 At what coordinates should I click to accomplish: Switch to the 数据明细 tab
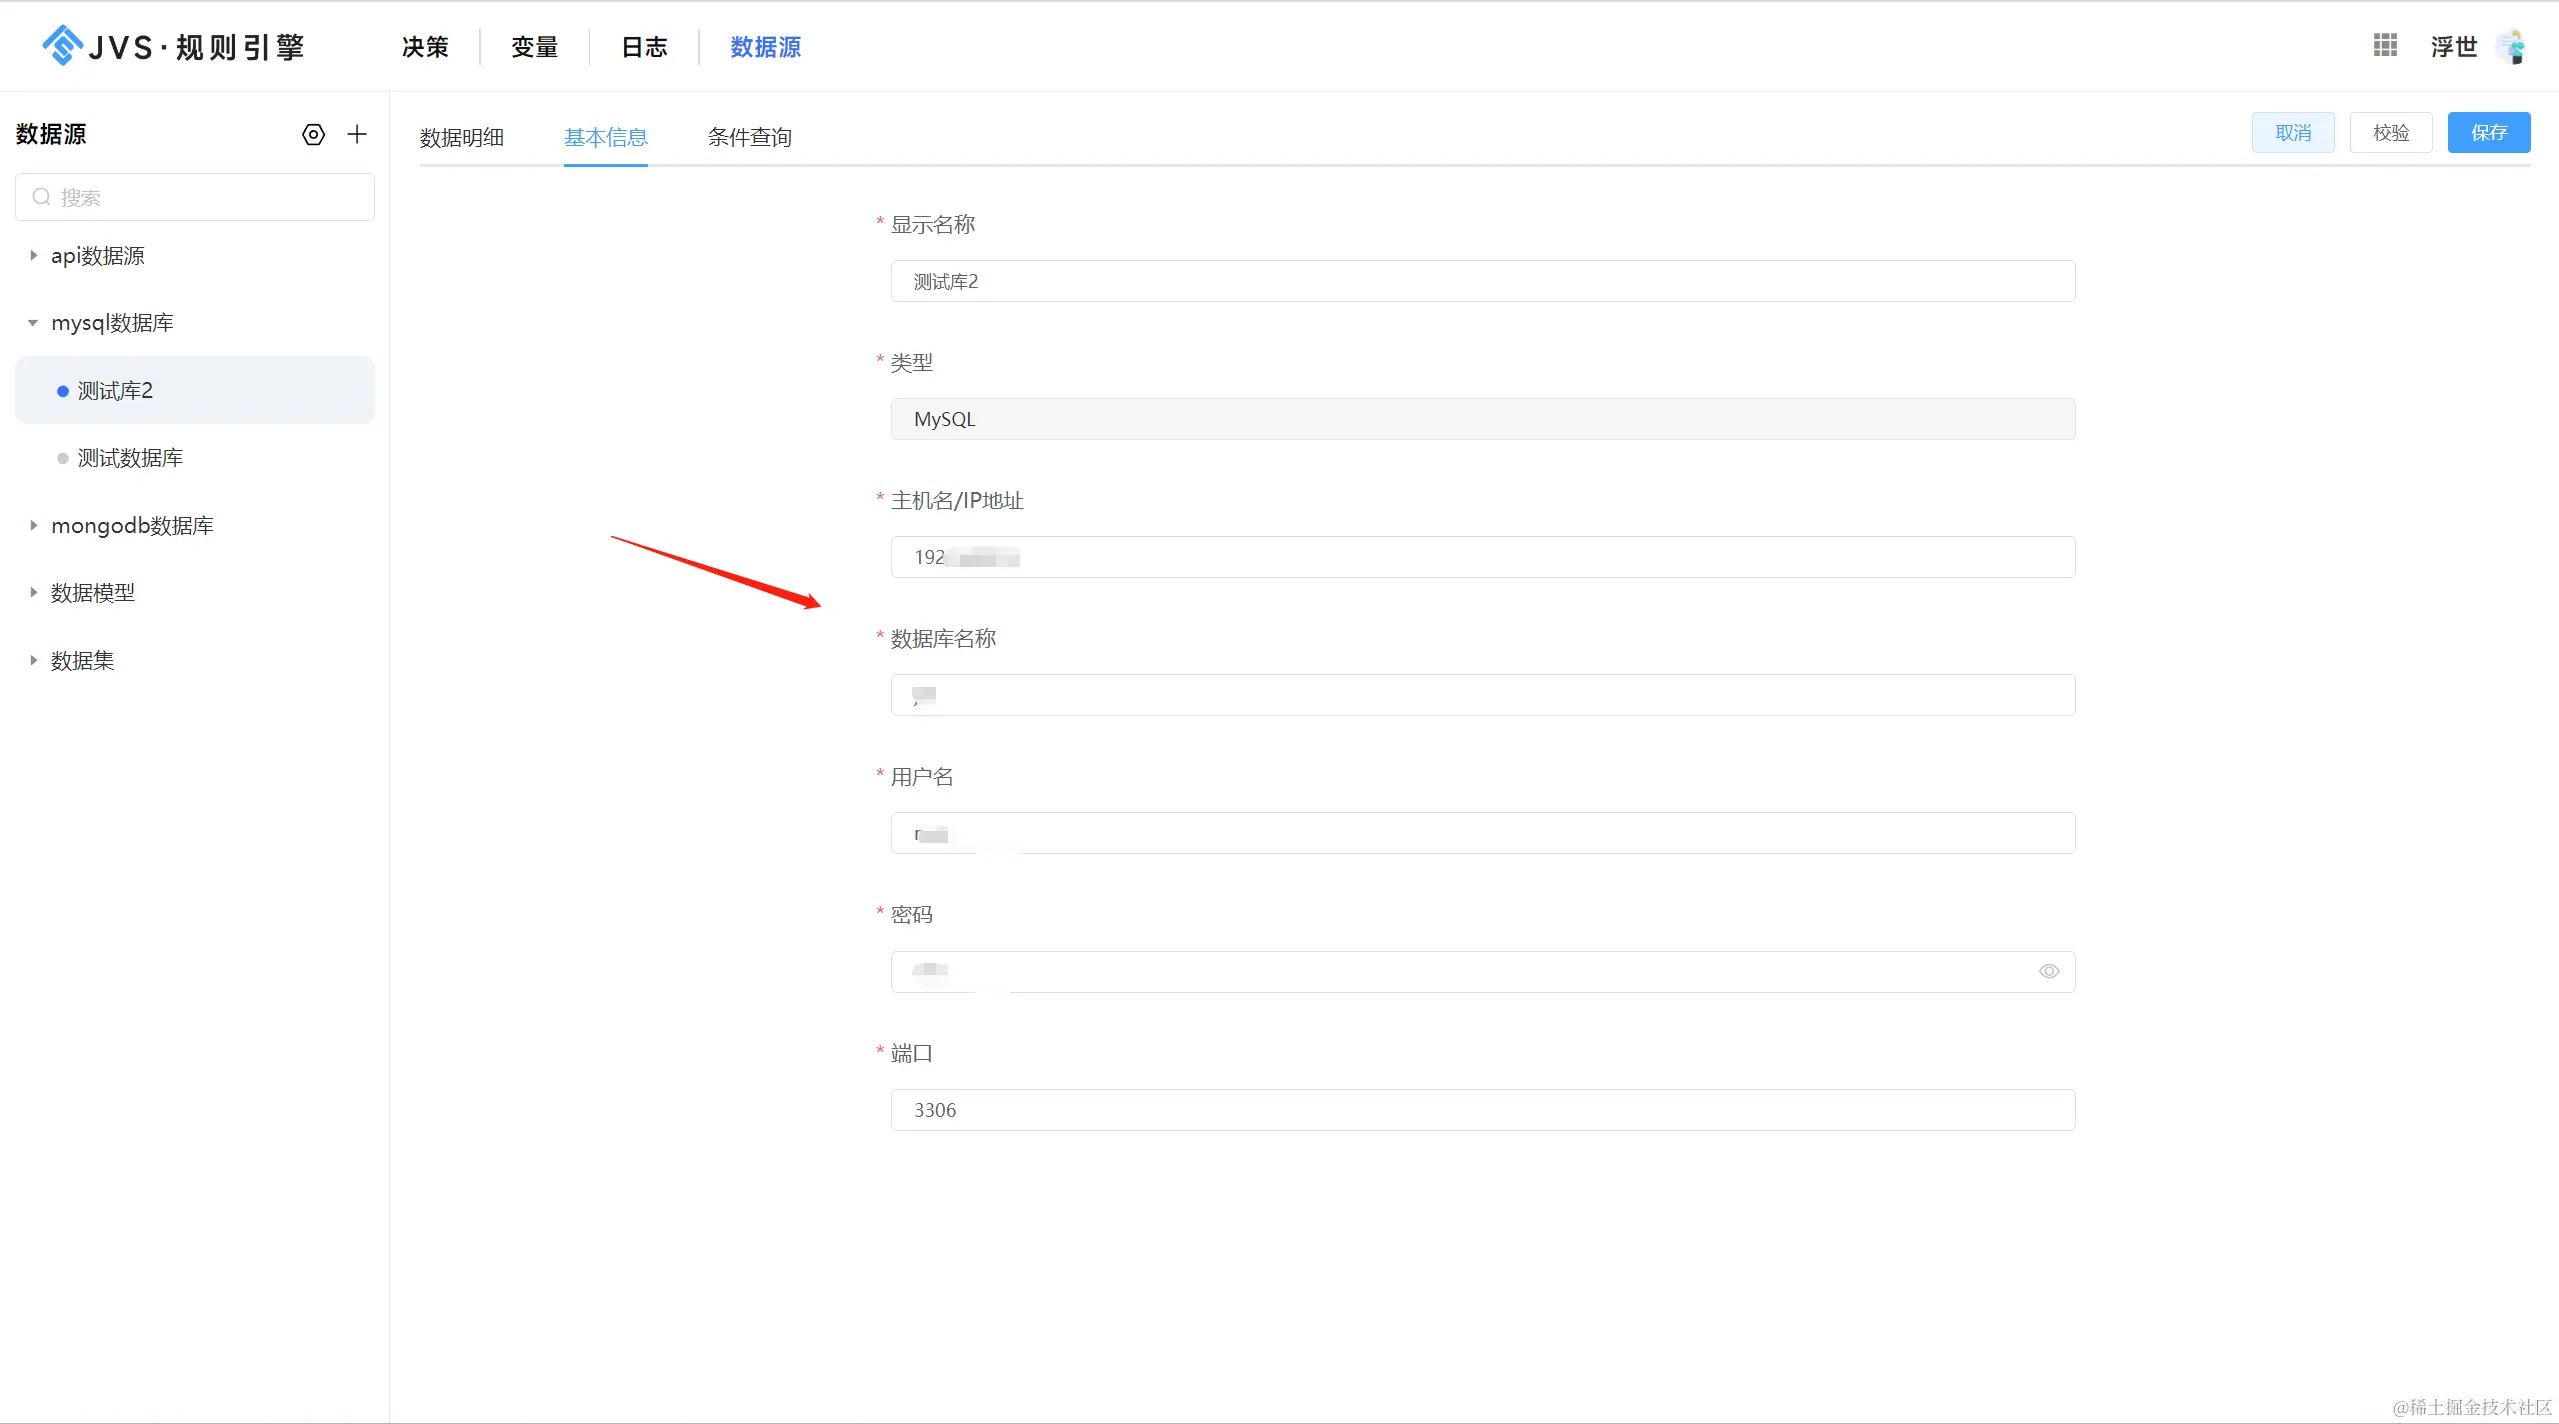[461, 137]
